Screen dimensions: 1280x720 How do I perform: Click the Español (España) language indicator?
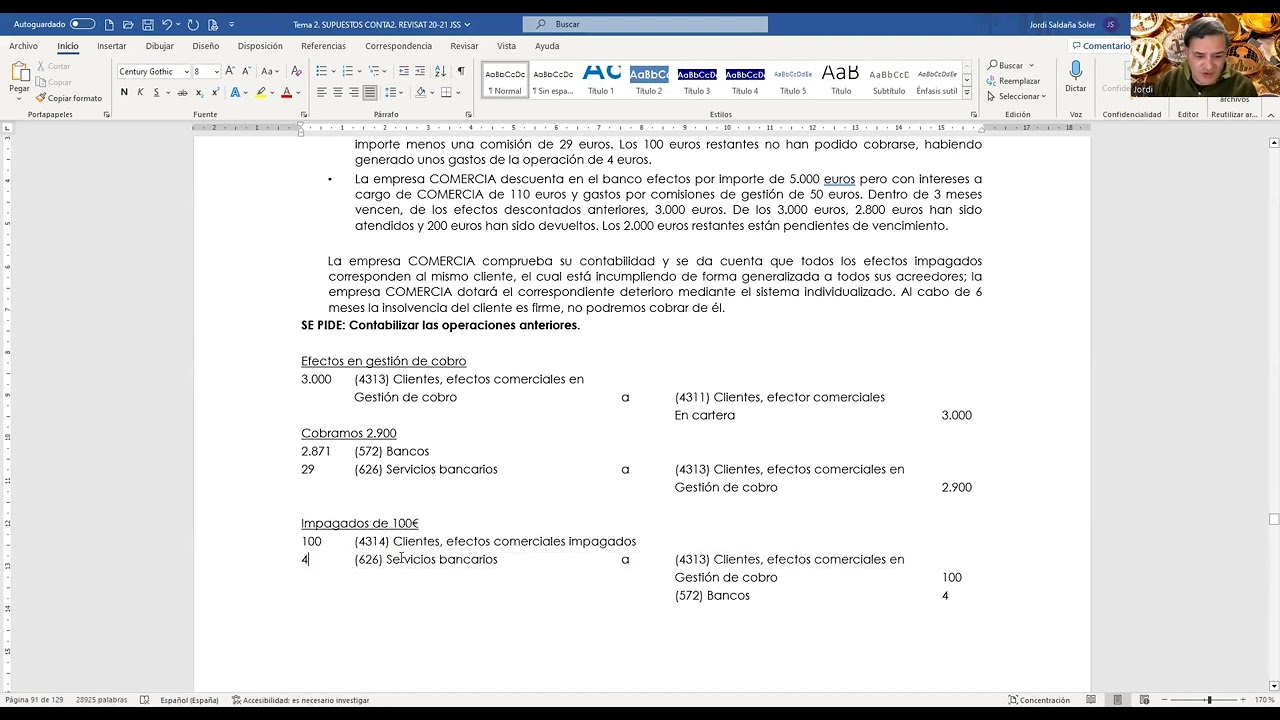click(189, 700)
